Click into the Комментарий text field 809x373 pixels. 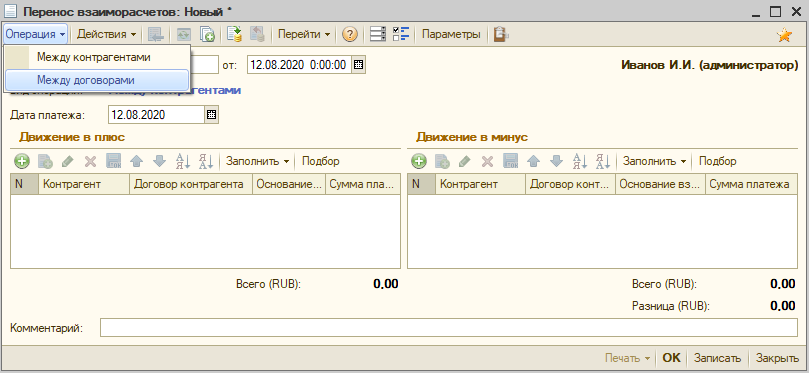tap(448, 328)
